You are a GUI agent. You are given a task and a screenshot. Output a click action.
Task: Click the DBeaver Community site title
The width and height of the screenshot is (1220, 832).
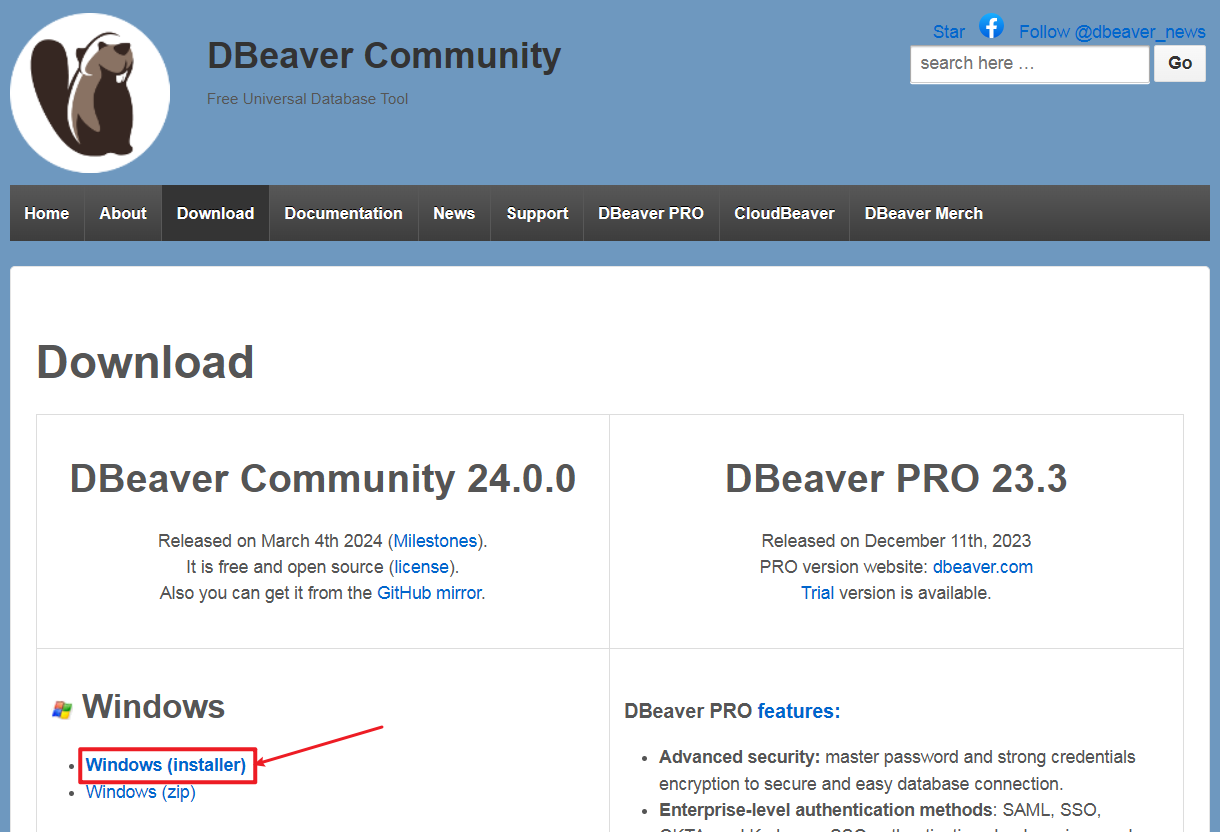[384, 56]
